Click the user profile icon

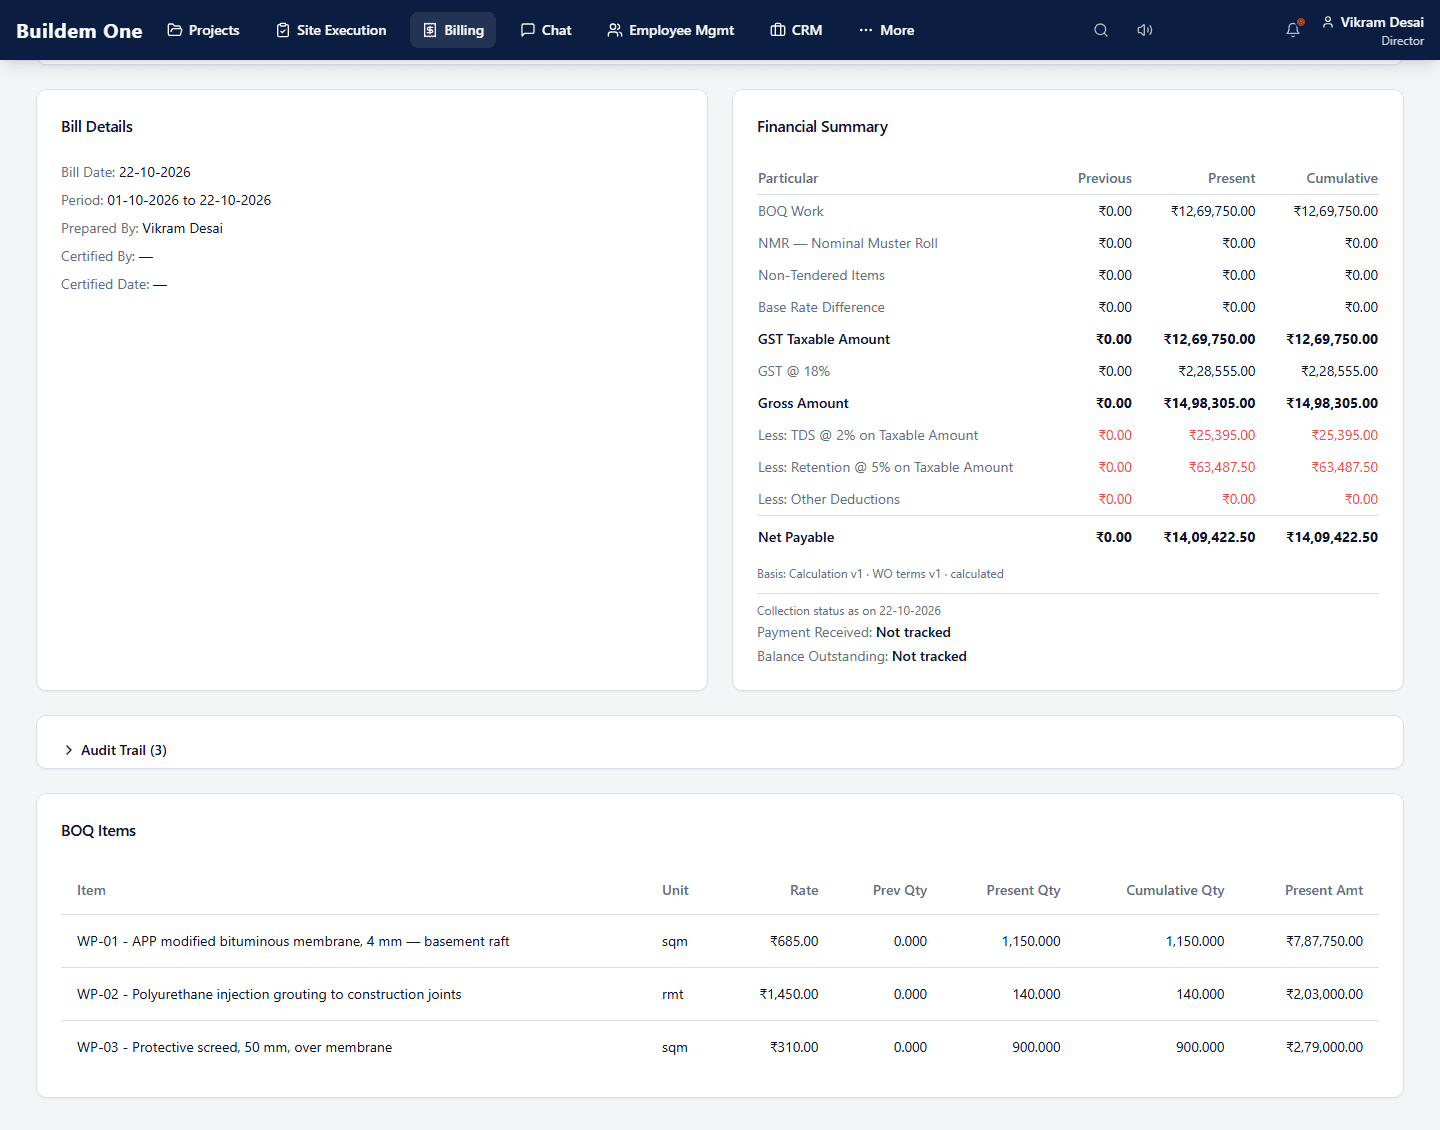(x=1328, y=22)
